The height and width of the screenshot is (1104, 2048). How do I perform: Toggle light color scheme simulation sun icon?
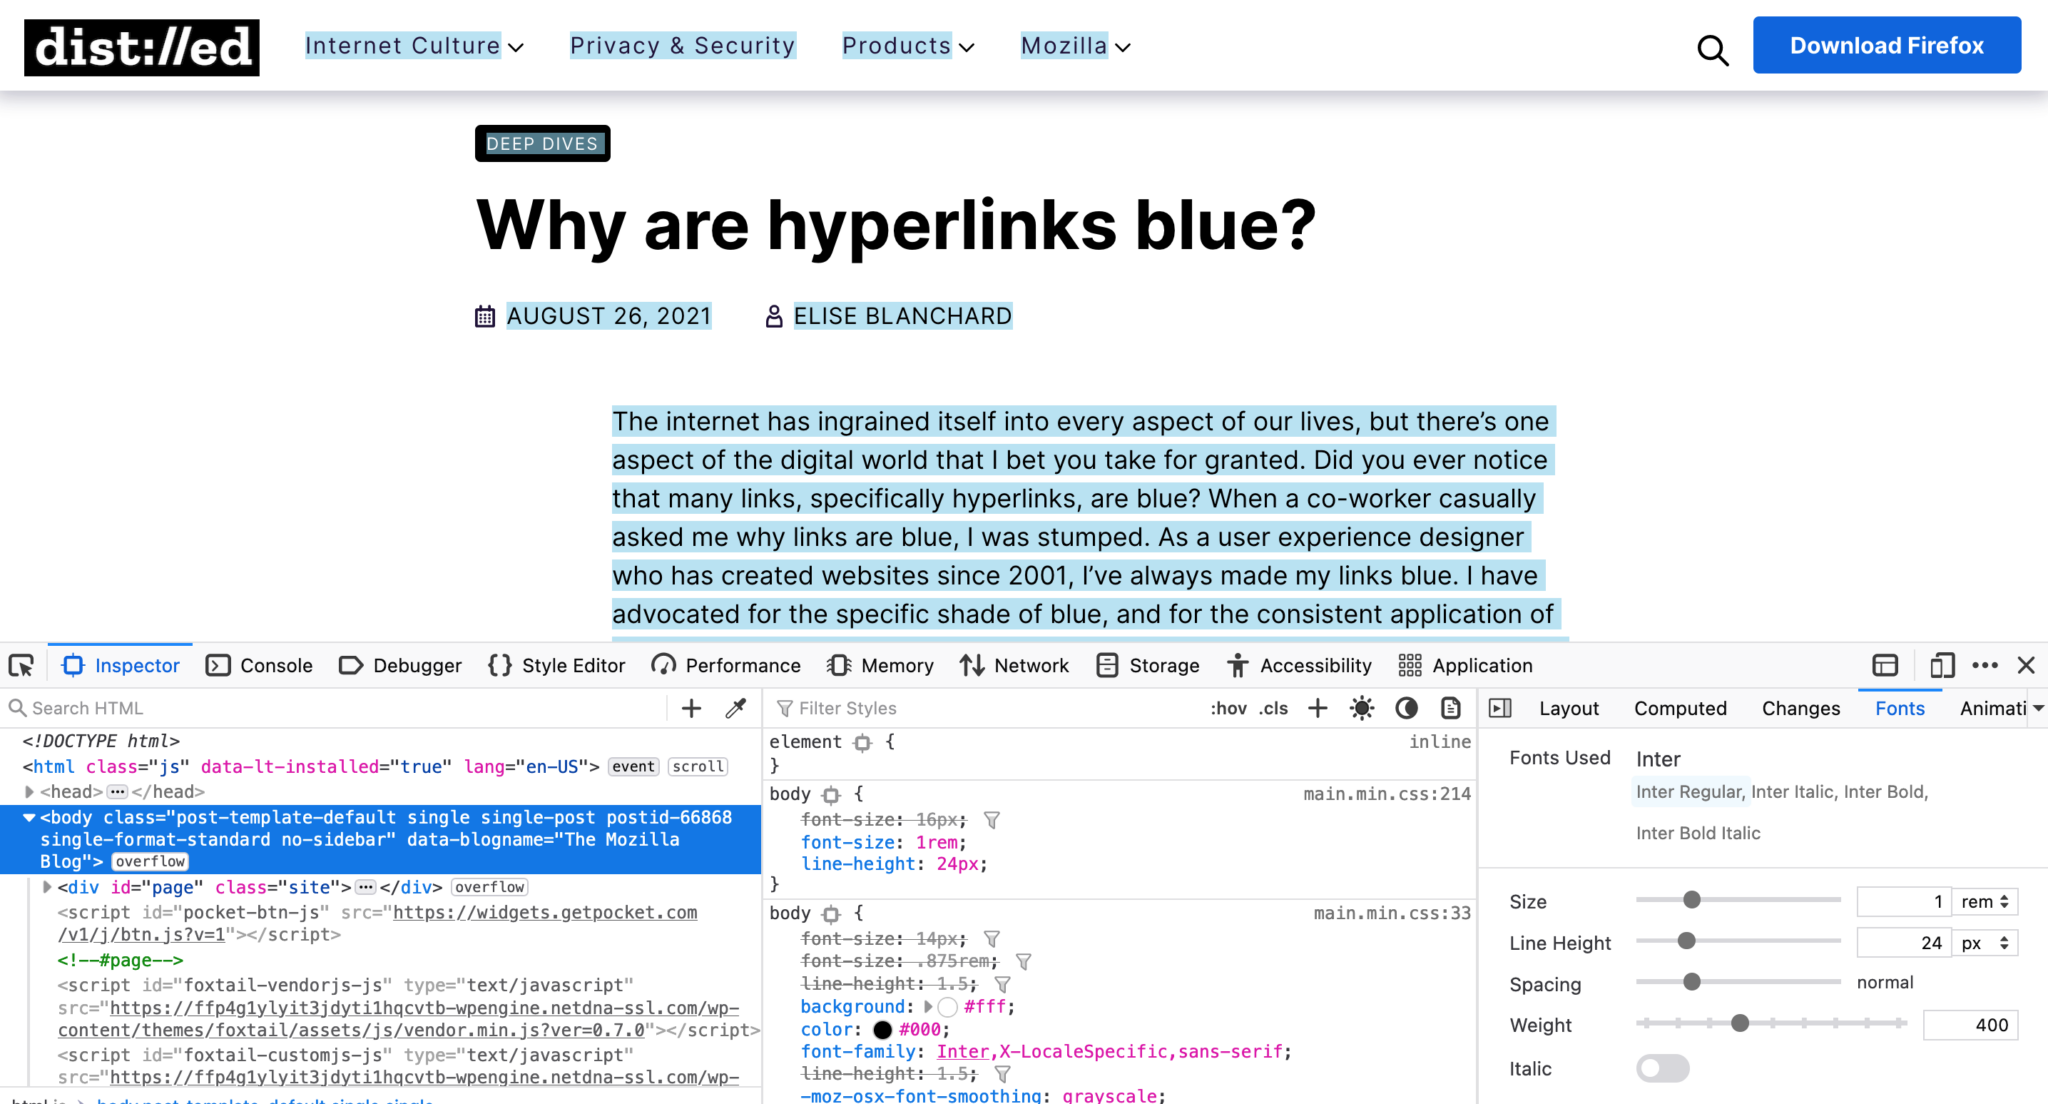tap(1361, 708)
